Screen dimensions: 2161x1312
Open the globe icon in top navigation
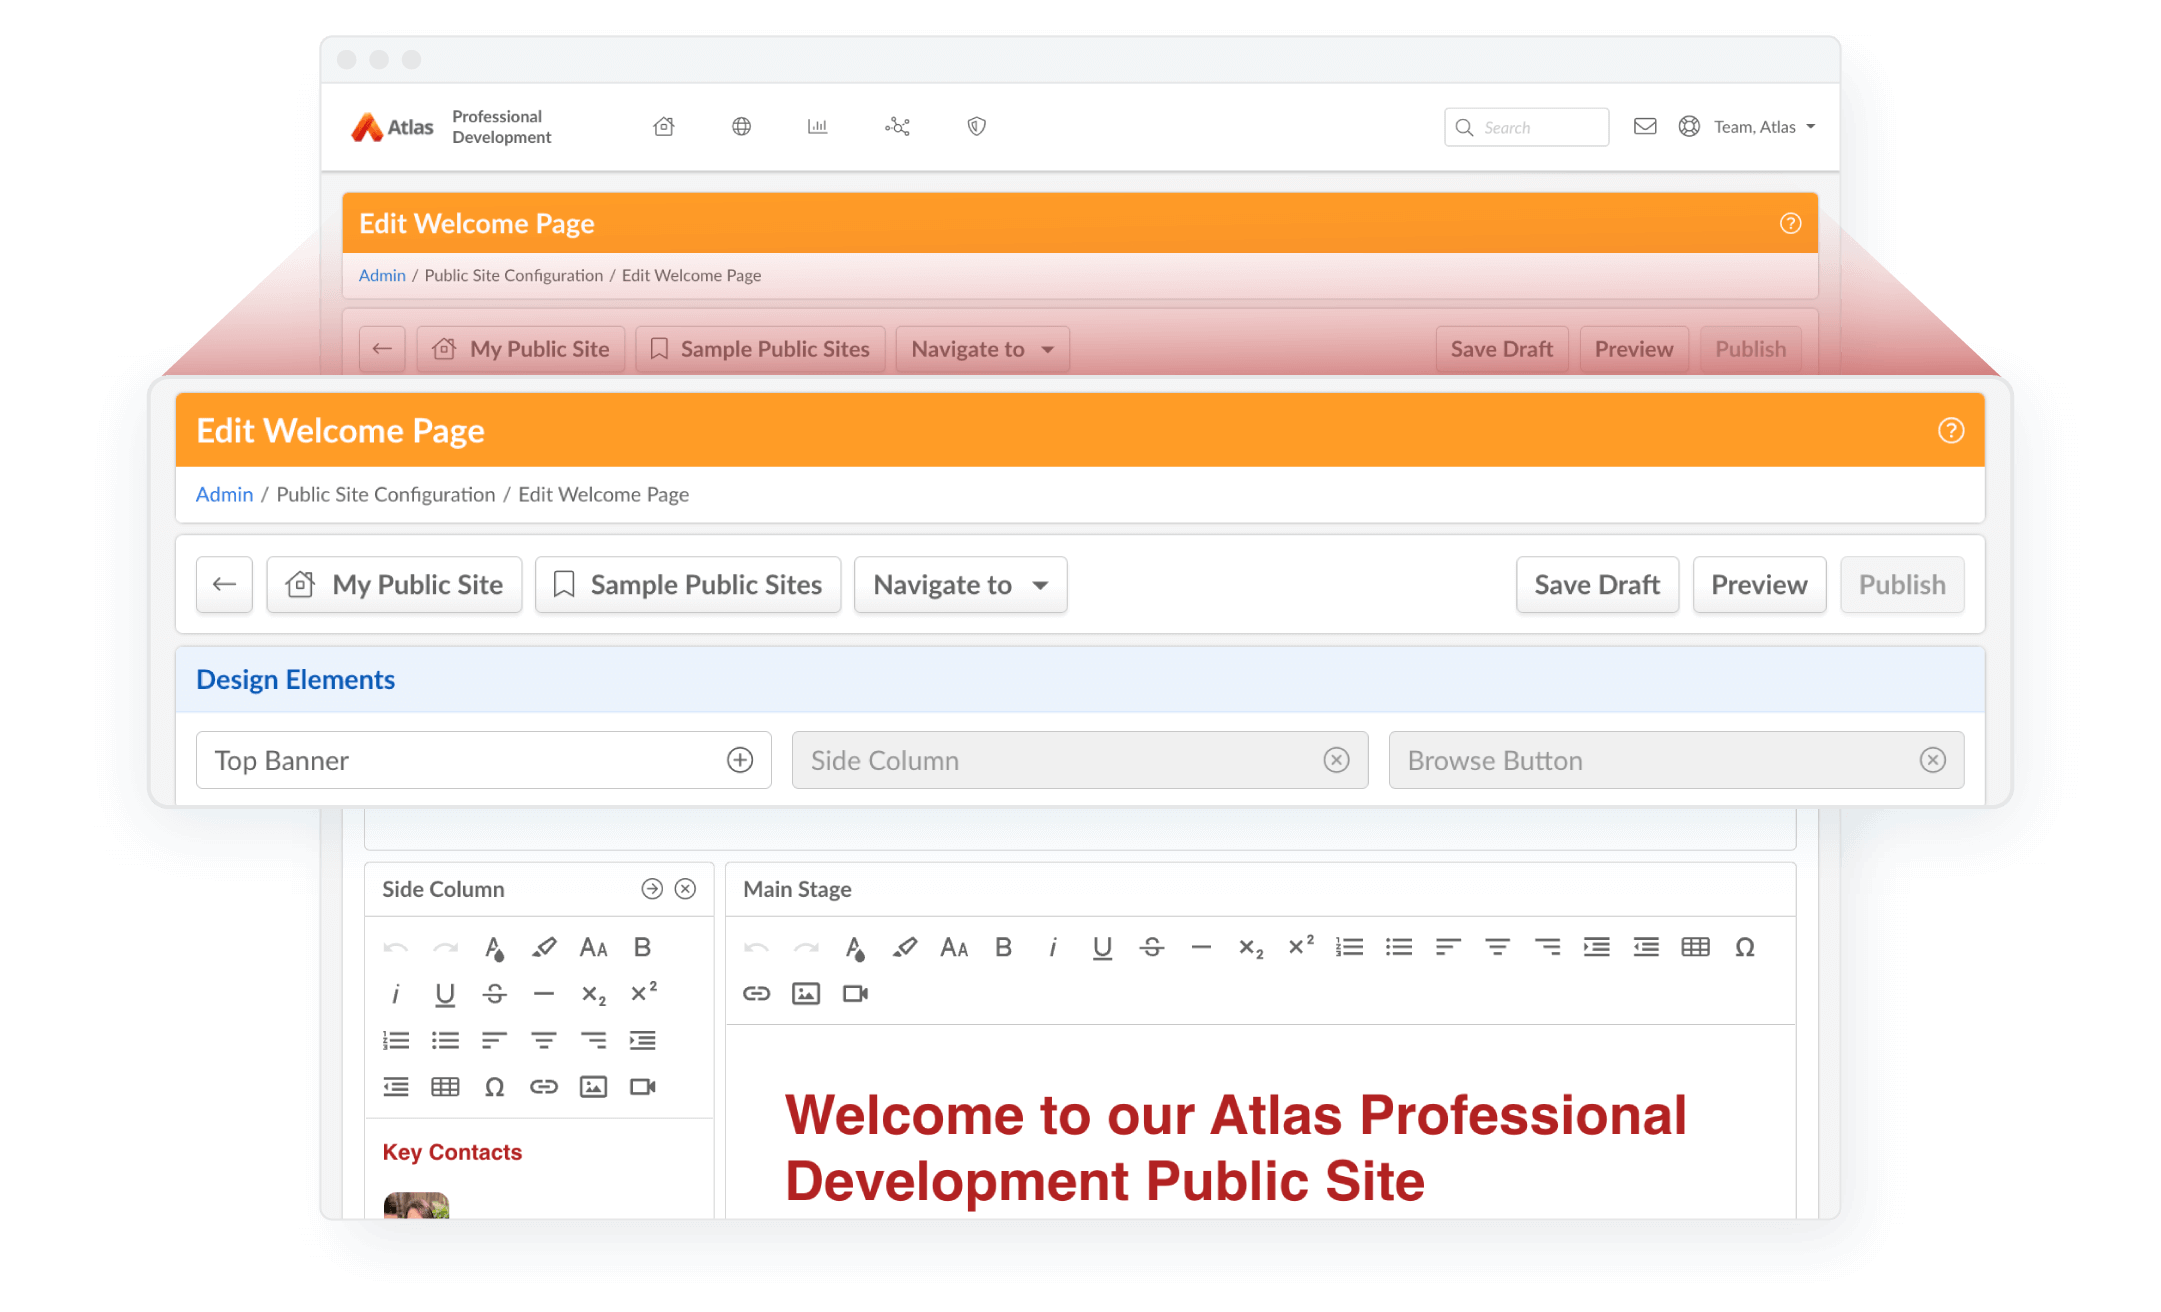coord(741,126)
